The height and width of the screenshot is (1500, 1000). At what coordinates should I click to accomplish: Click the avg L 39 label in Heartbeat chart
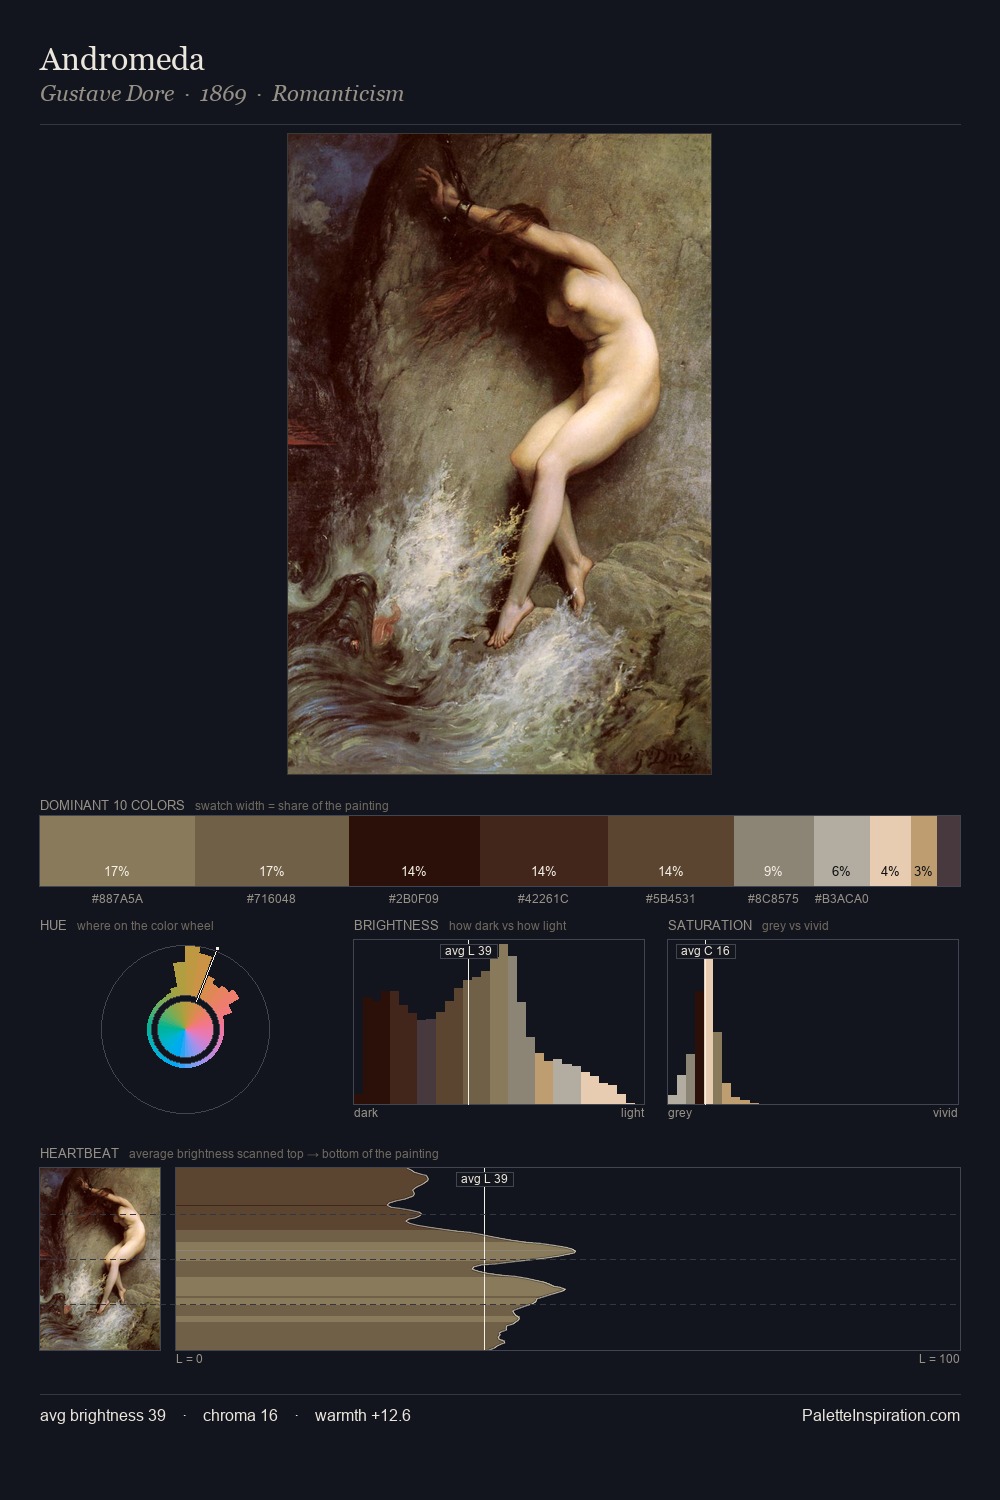485,1179
